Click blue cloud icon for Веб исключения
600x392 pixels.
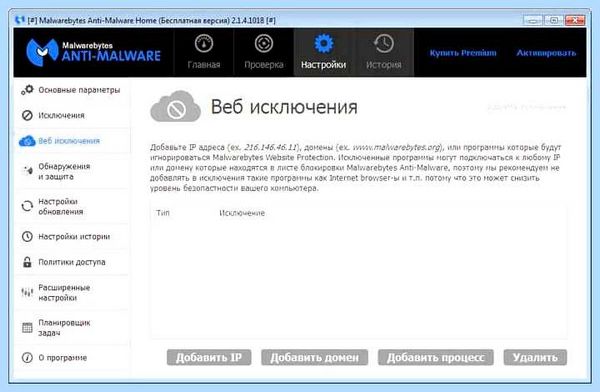[27, 141]
